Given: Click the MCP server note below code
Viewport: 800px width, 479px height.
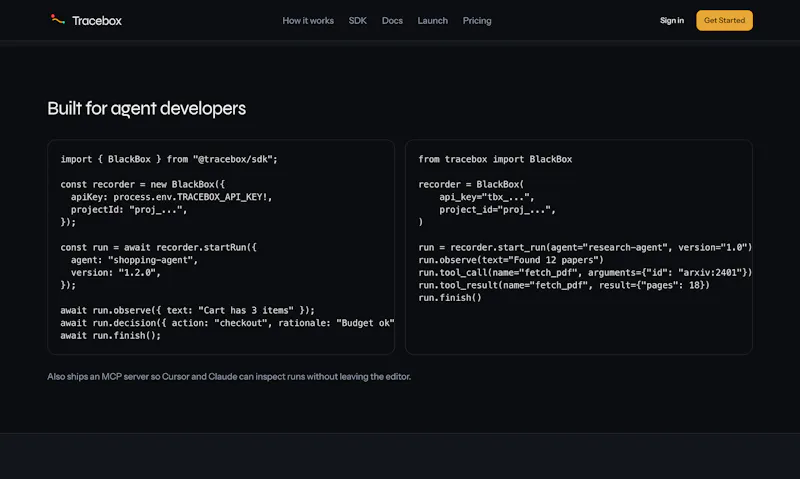Looking at the screenshot, I should coord(229,376).
